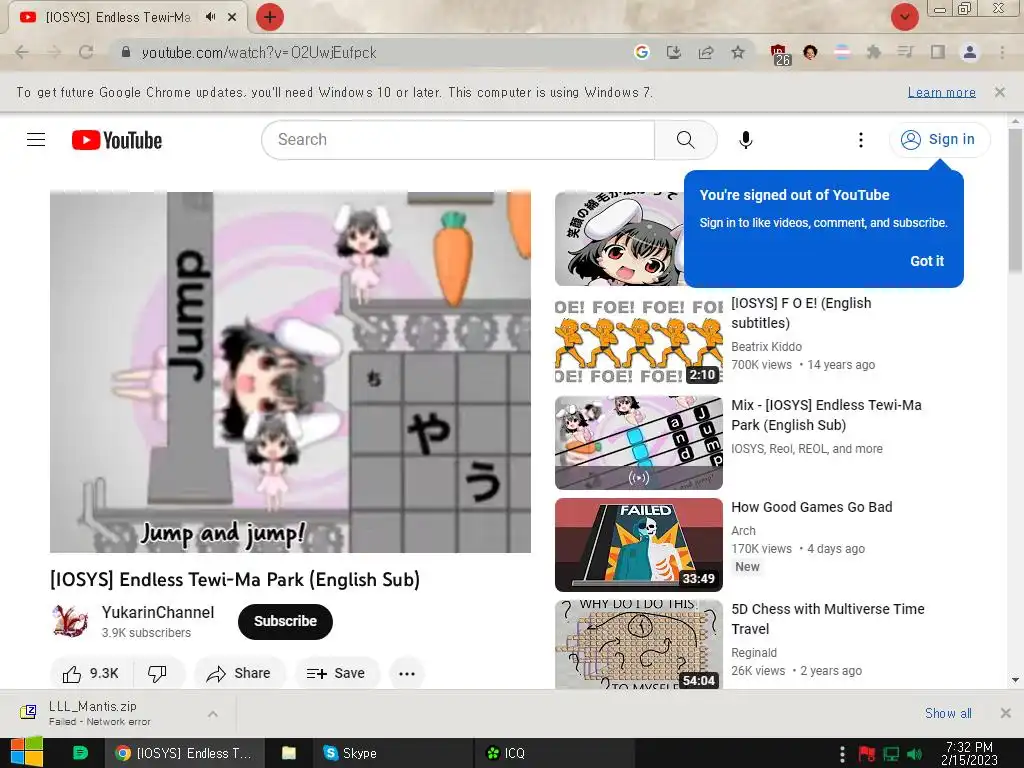Open 5D Chess with Multiverse thumbnail
This screenshot has width=1024, height=768.
639,645
